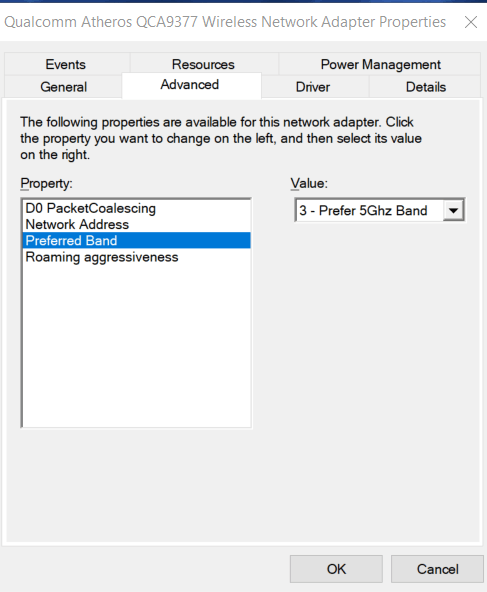487x592 pixels.
Task: Open the Power Management tab
Action: tap(381, 64)
